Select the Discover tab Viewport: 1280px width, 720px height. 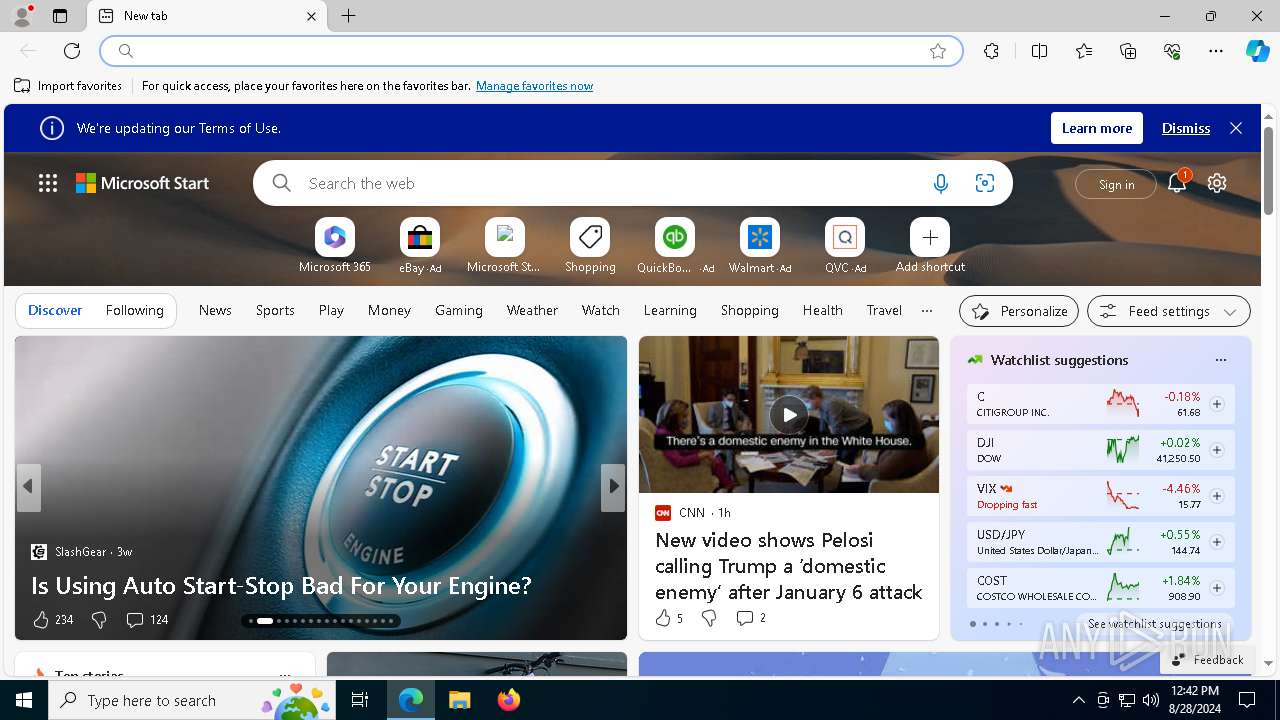point(55,311)
